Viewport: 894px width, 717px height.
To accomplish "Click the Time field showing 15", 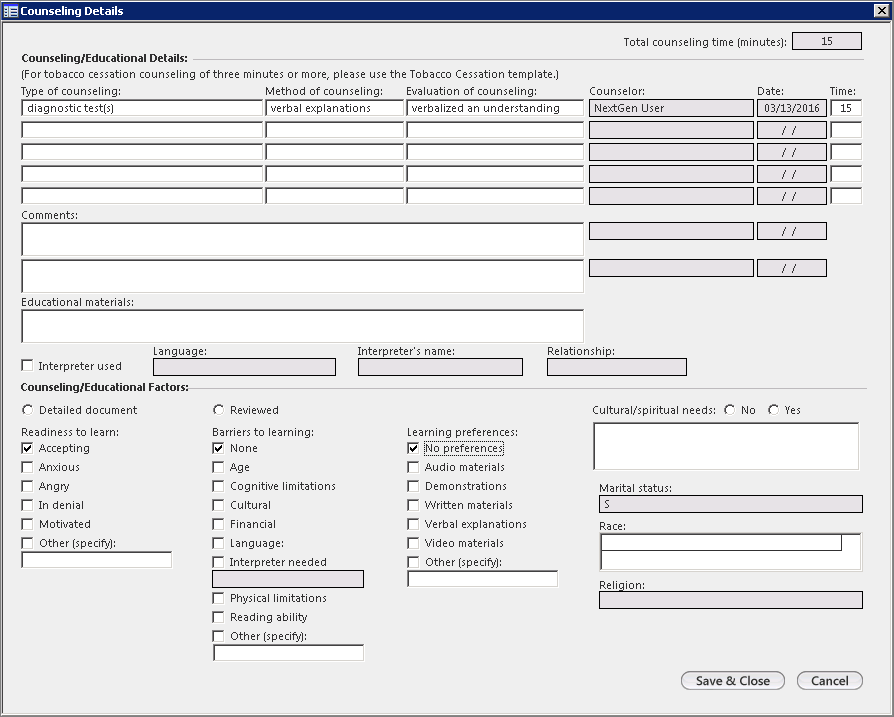I will (846, 108).
